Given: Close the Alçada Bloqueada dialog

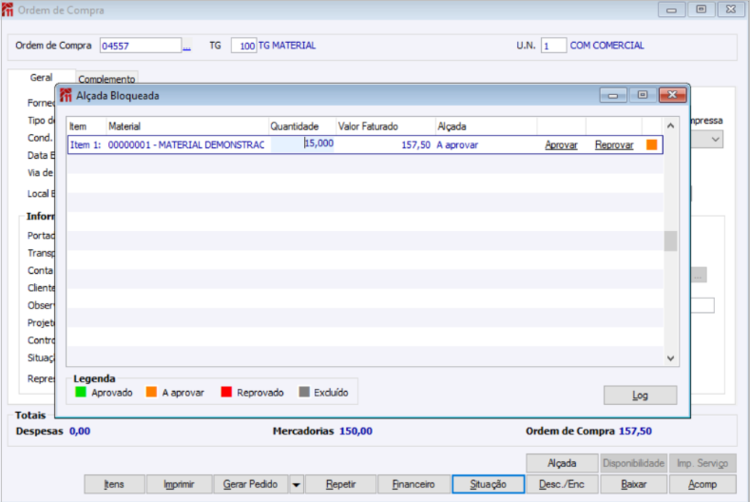Looking at the screenshot, I should pos(673,95).
